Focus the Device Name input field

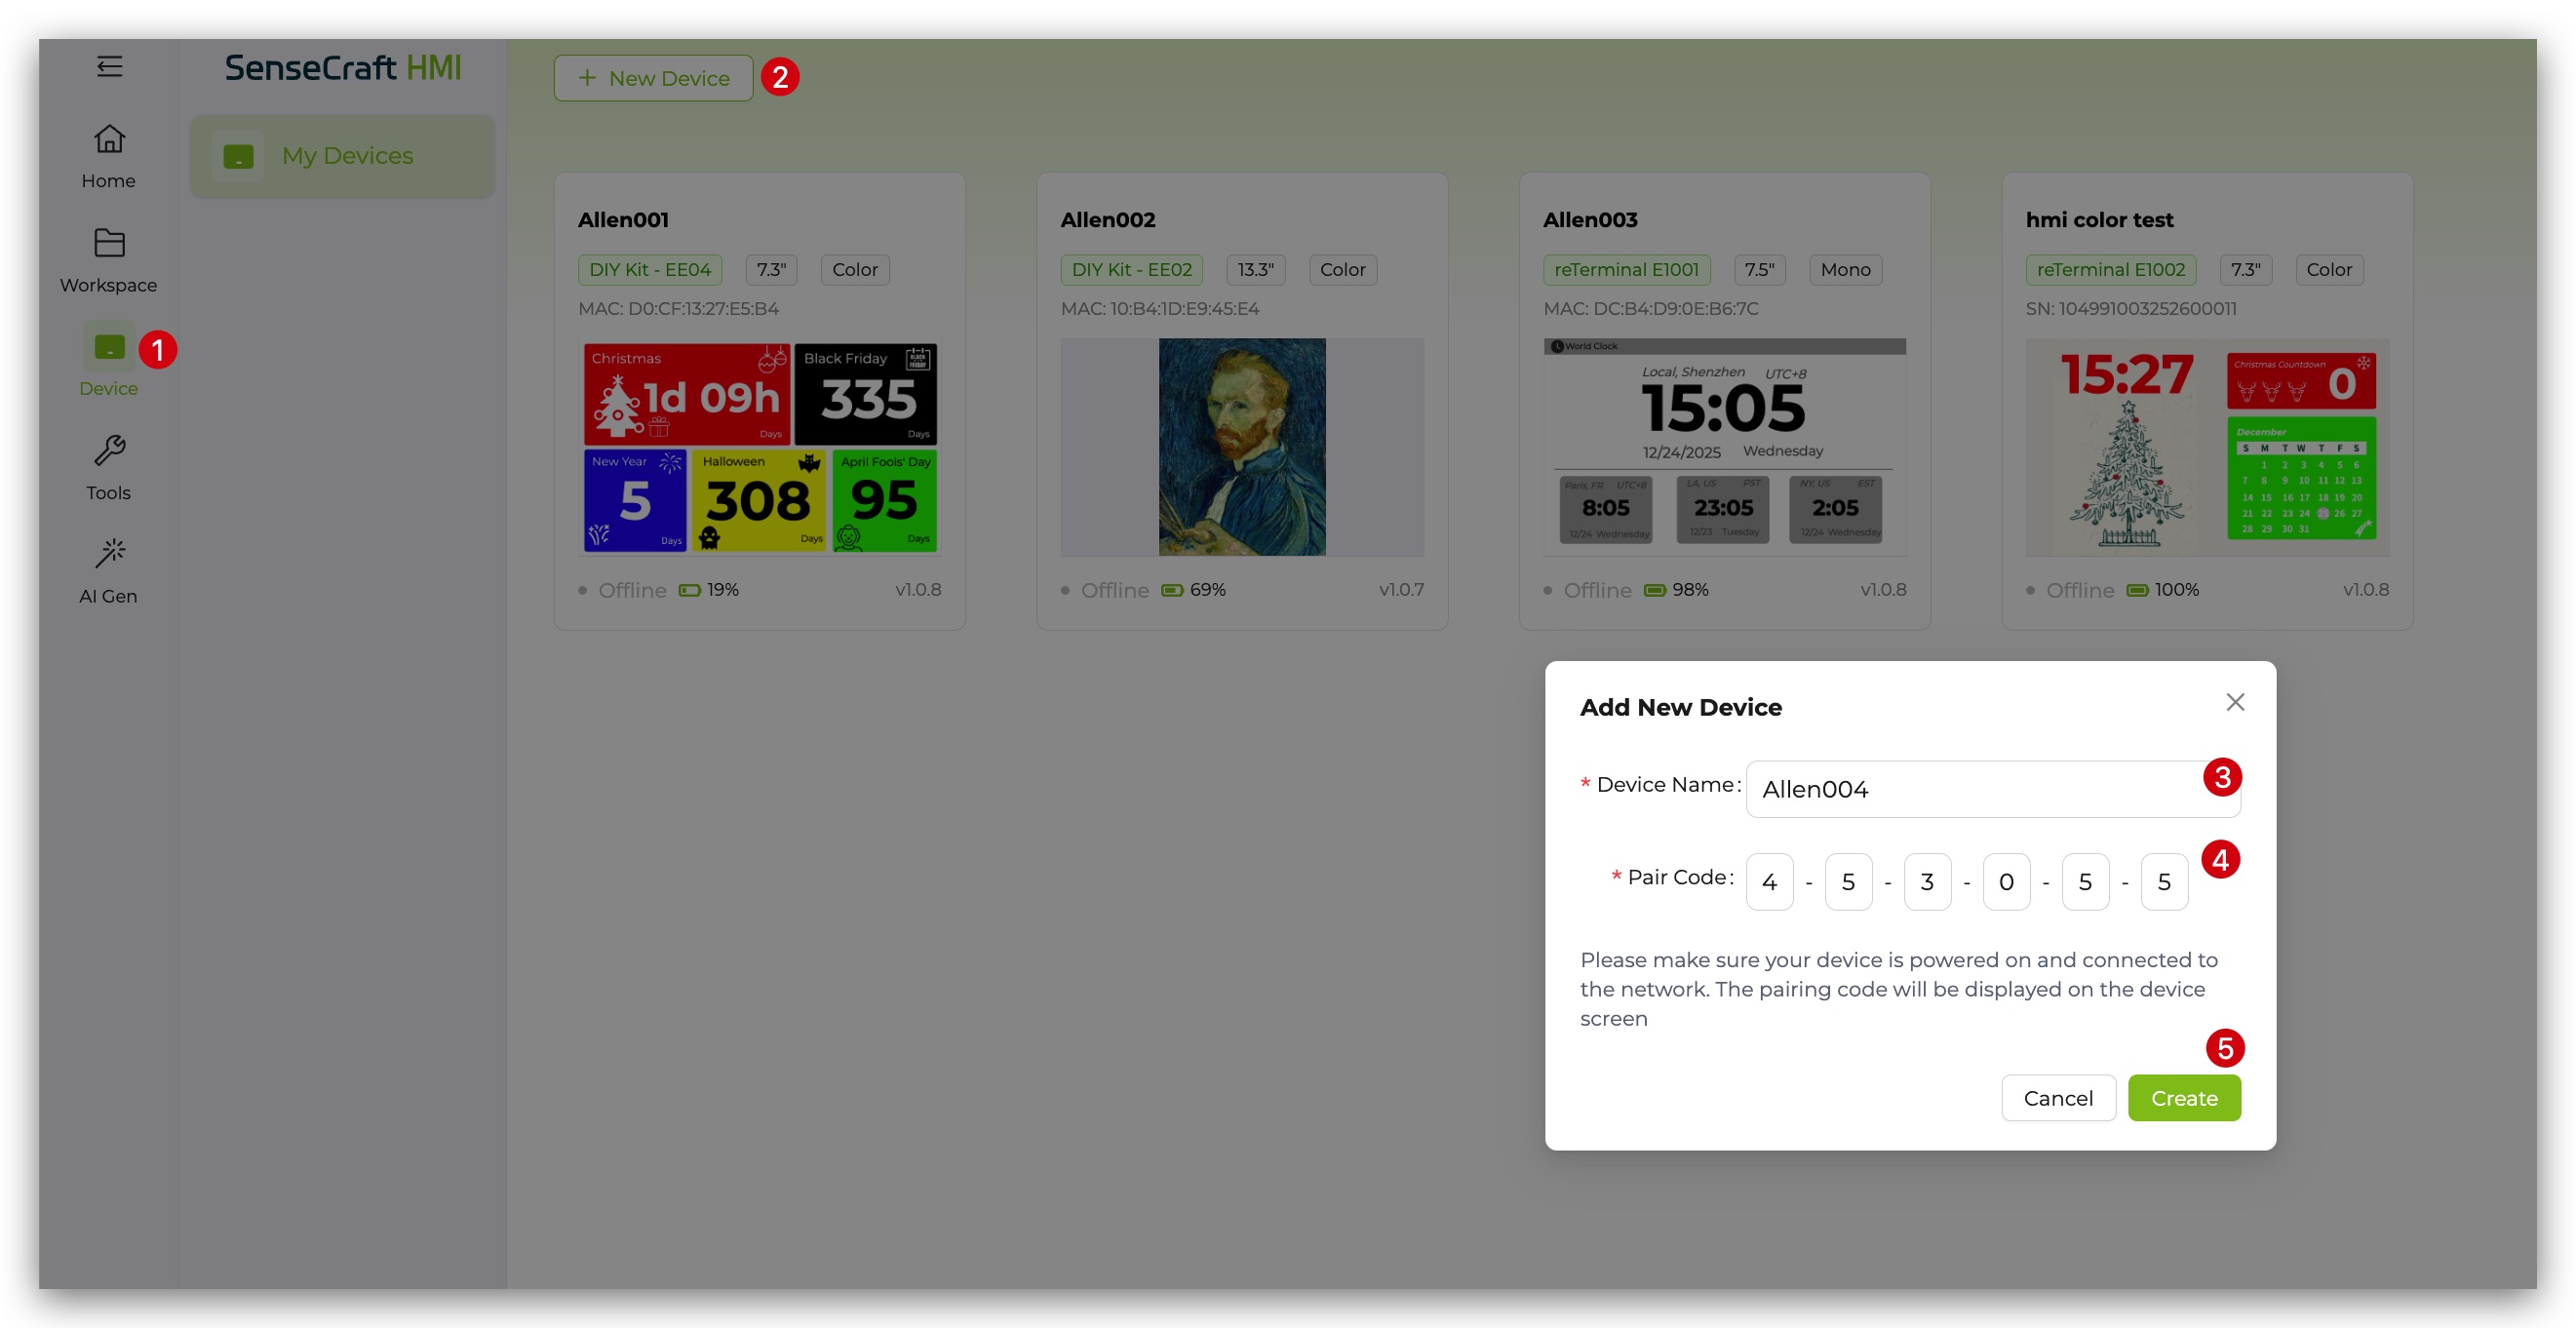click(1975, 789)
